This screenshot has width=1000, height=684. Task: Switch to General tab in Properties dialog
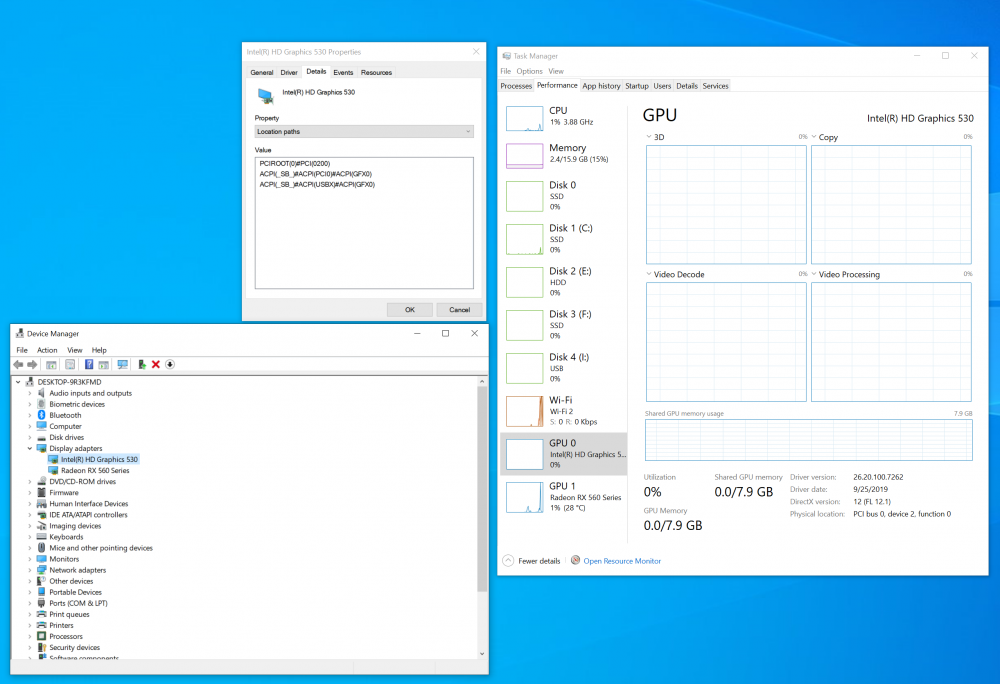coord(261,72)
